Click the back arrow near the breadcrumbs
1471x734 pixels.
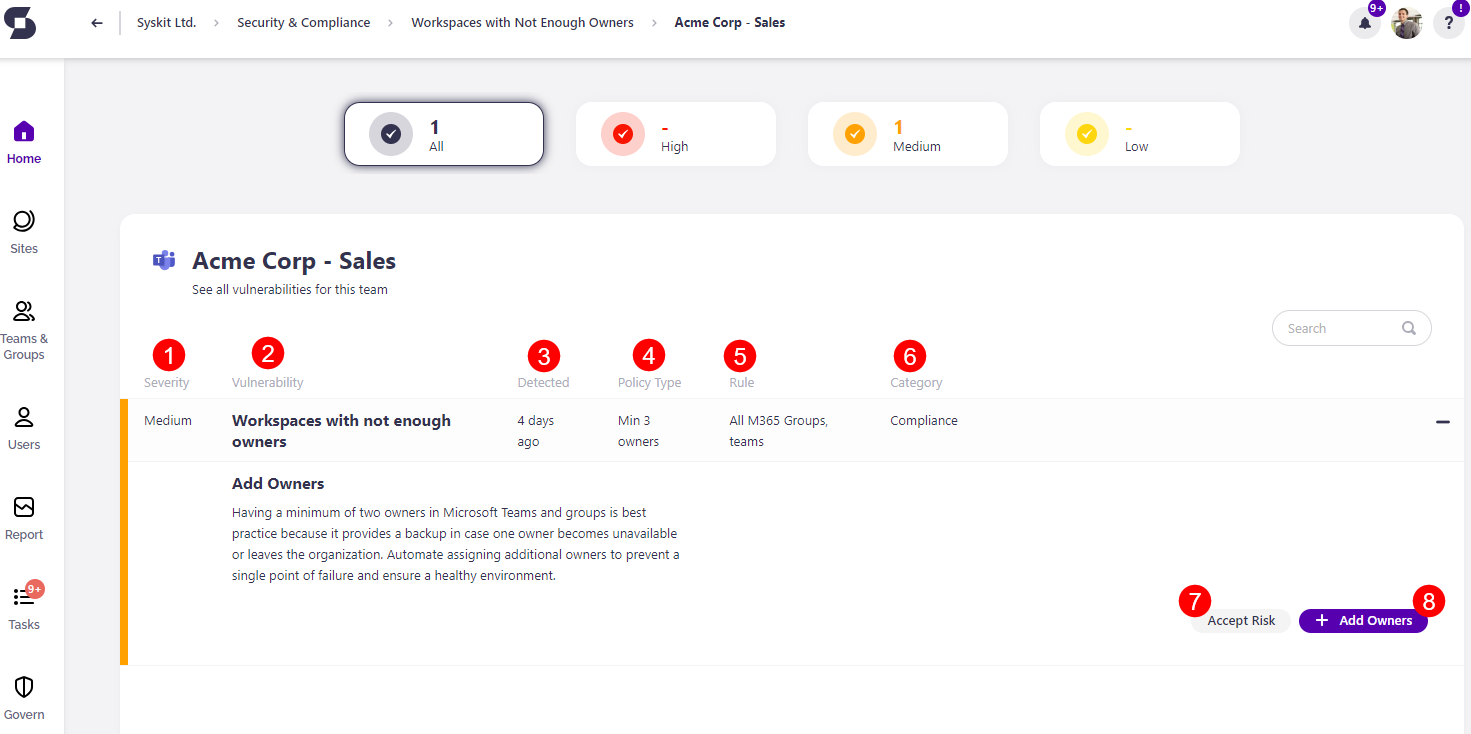click(x=96, y=22)
